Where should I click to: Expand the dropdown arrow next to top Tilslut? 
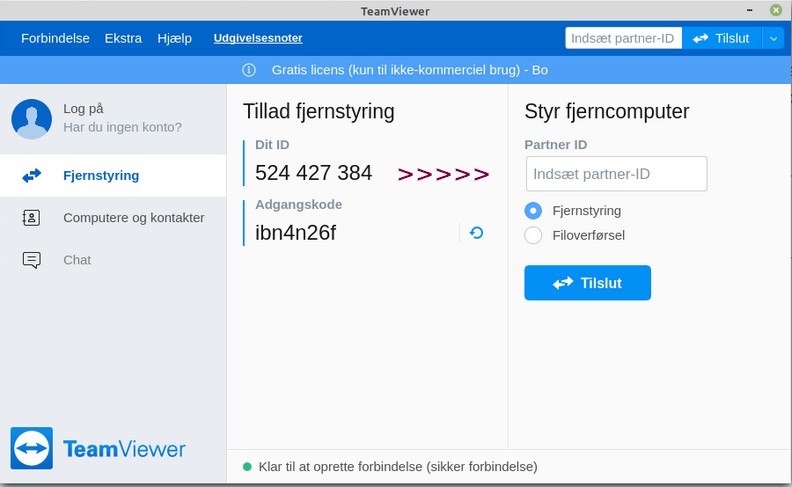point(773,38)
